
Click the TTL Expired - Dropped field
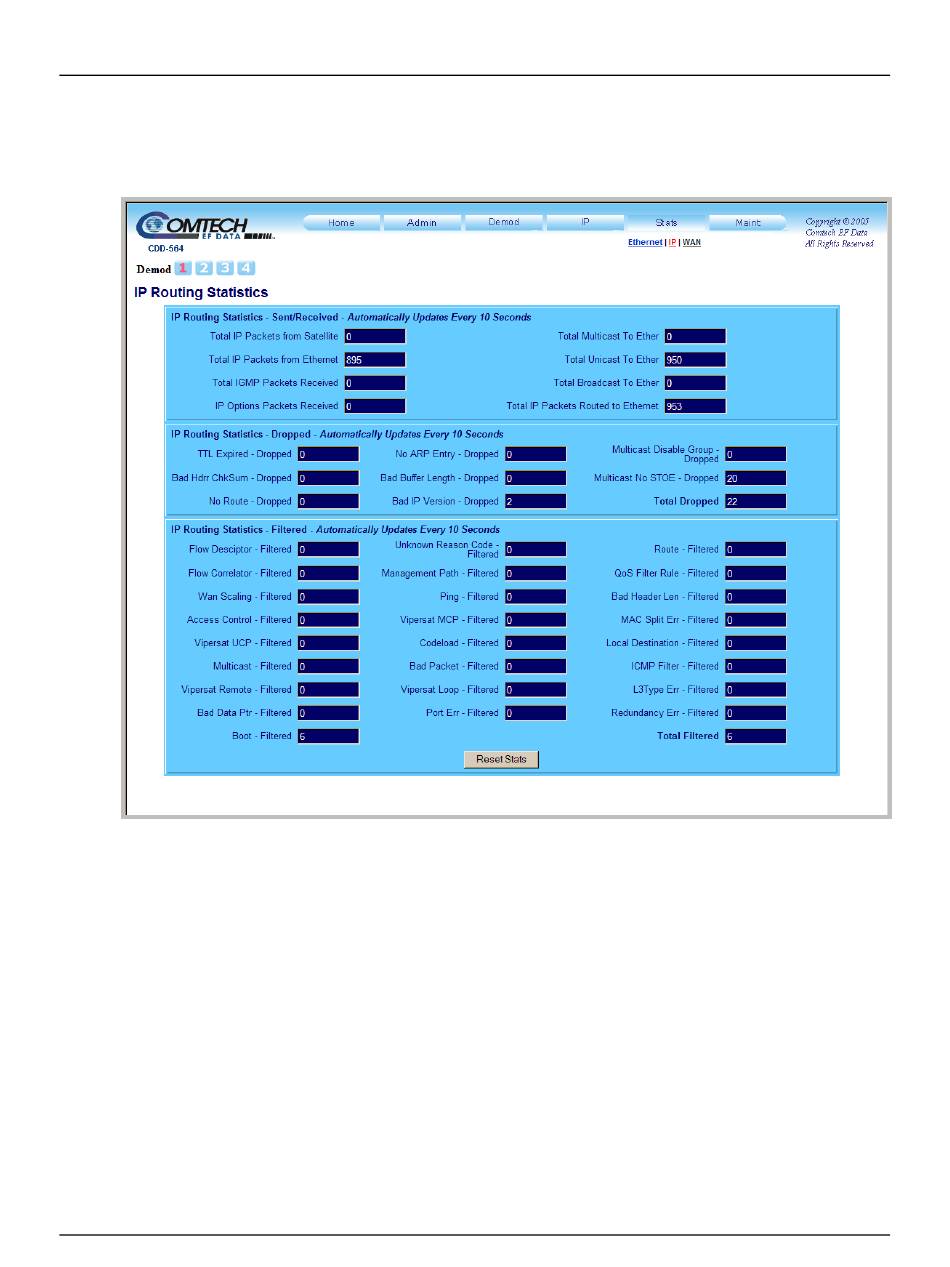(x=328, y=454)
